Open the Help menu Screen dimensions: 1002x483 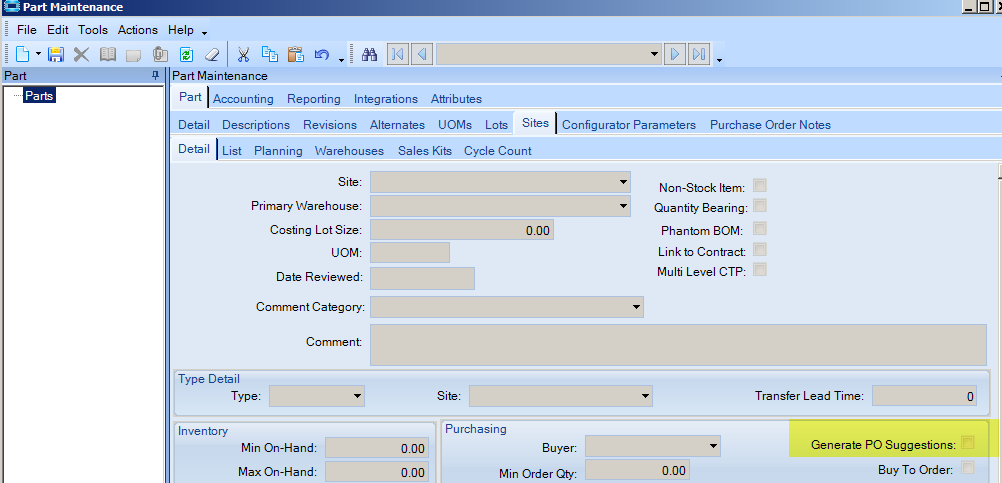coord(181,30)
